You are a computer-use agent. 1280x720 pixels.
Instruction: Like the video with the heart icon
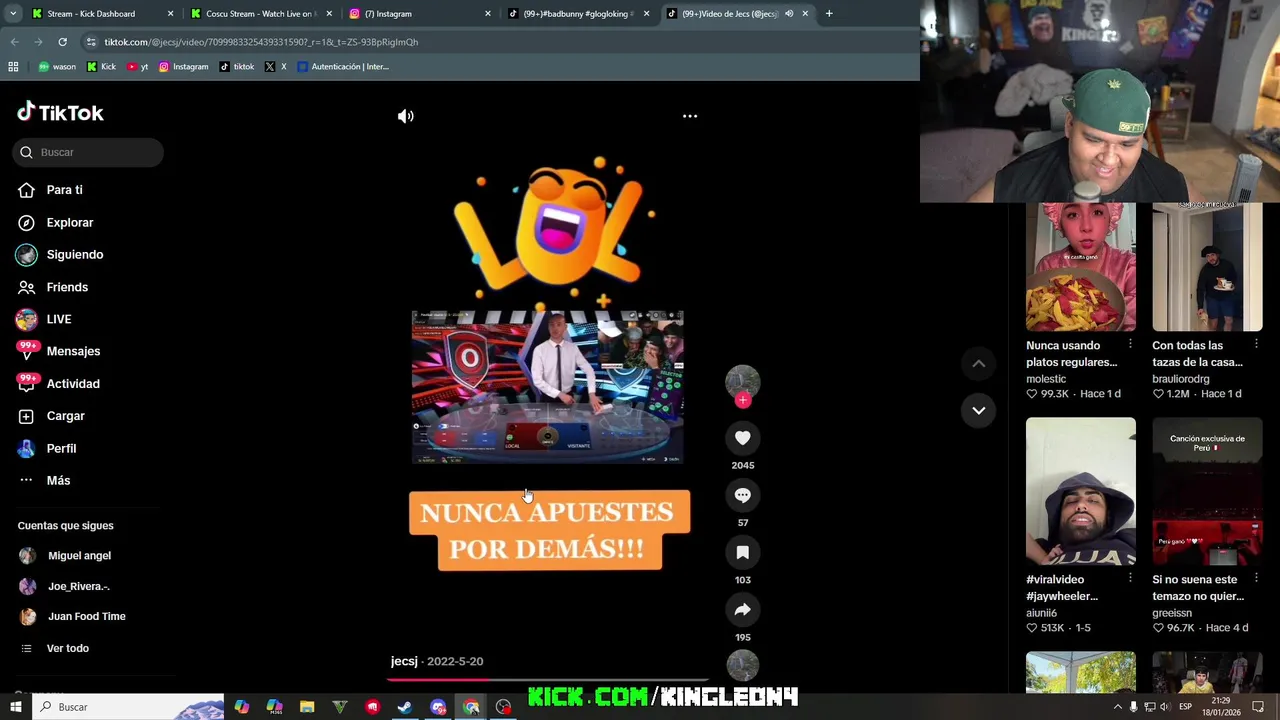[x=742, y=438]
